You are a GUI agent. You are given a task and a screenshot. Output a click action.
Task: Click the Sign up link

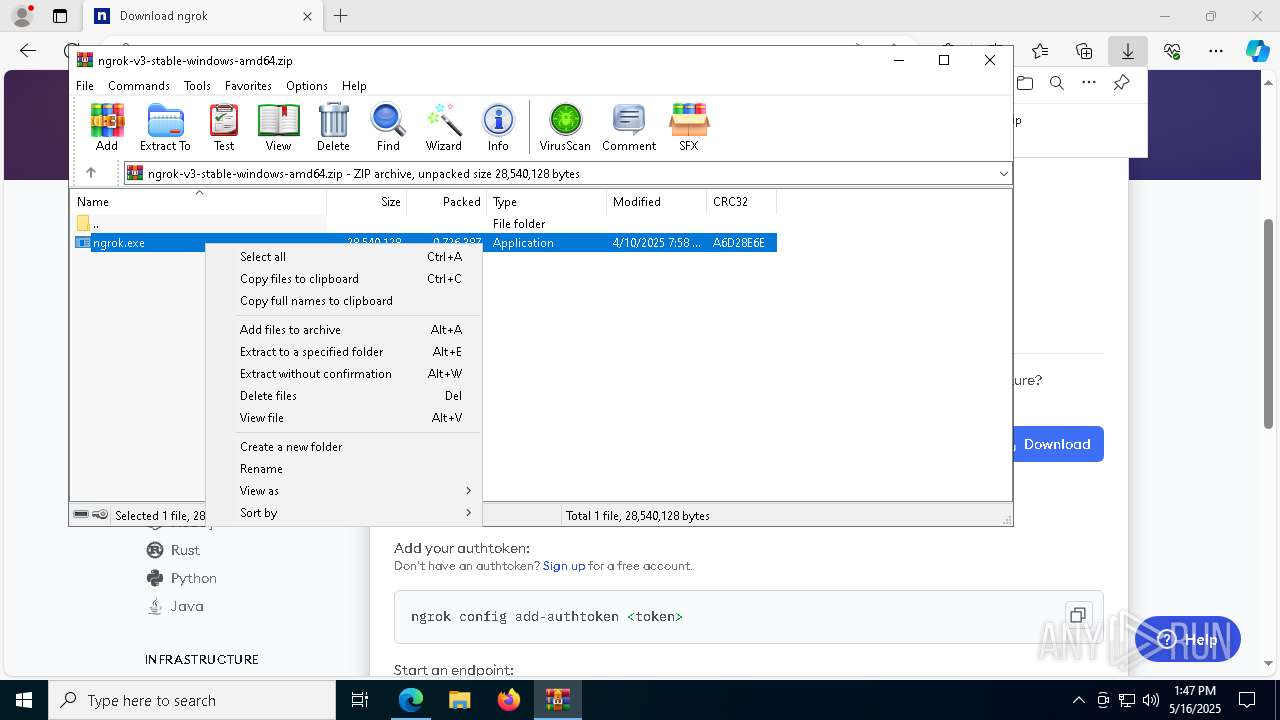tap(564, 566)
